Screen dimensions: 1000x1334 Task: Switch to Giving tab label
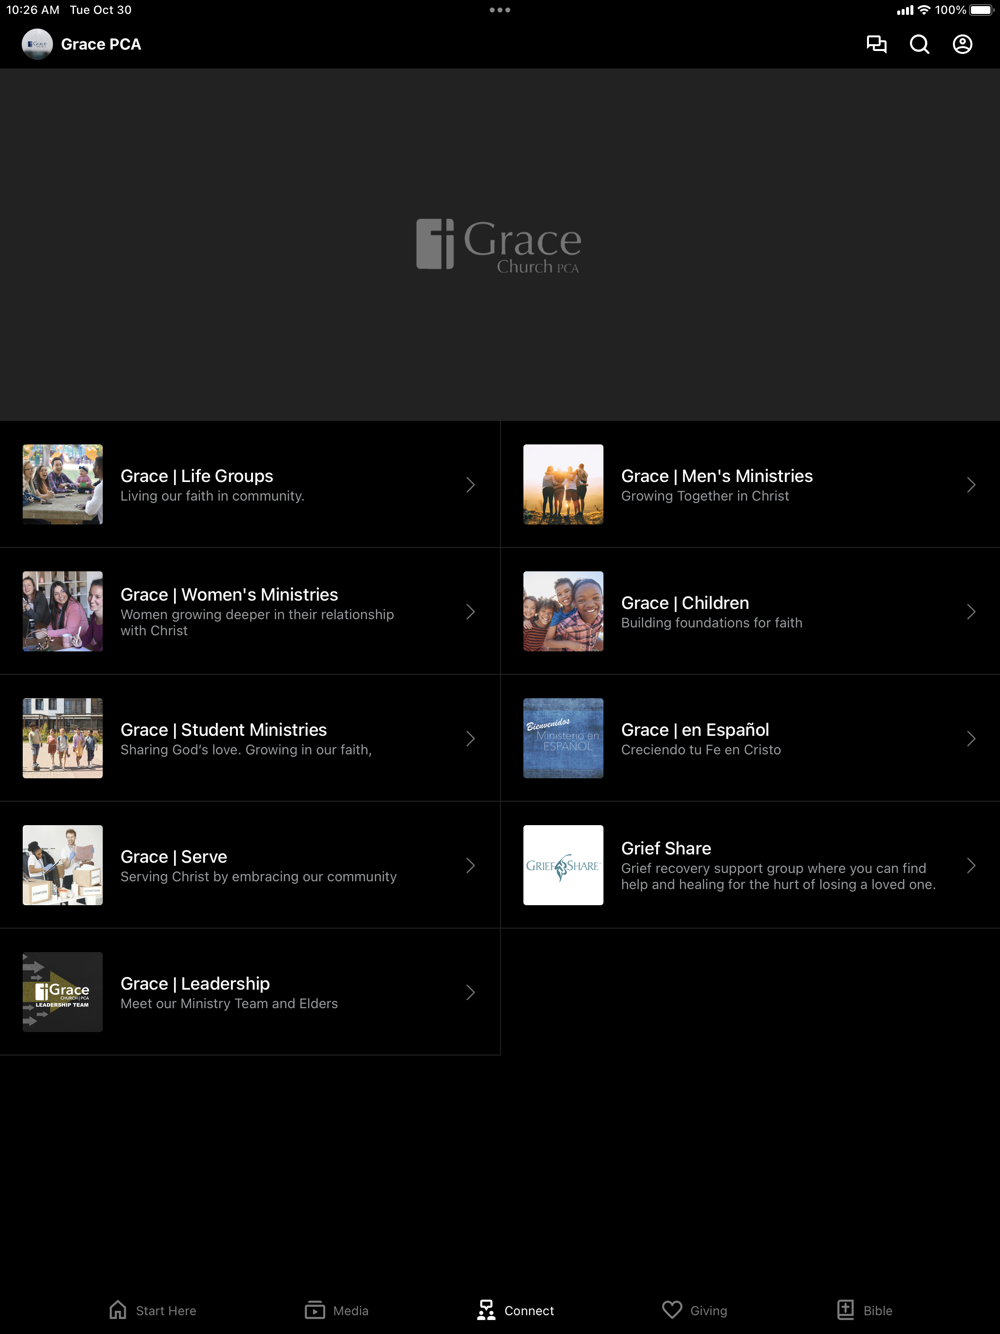(x=709, y=1311)
